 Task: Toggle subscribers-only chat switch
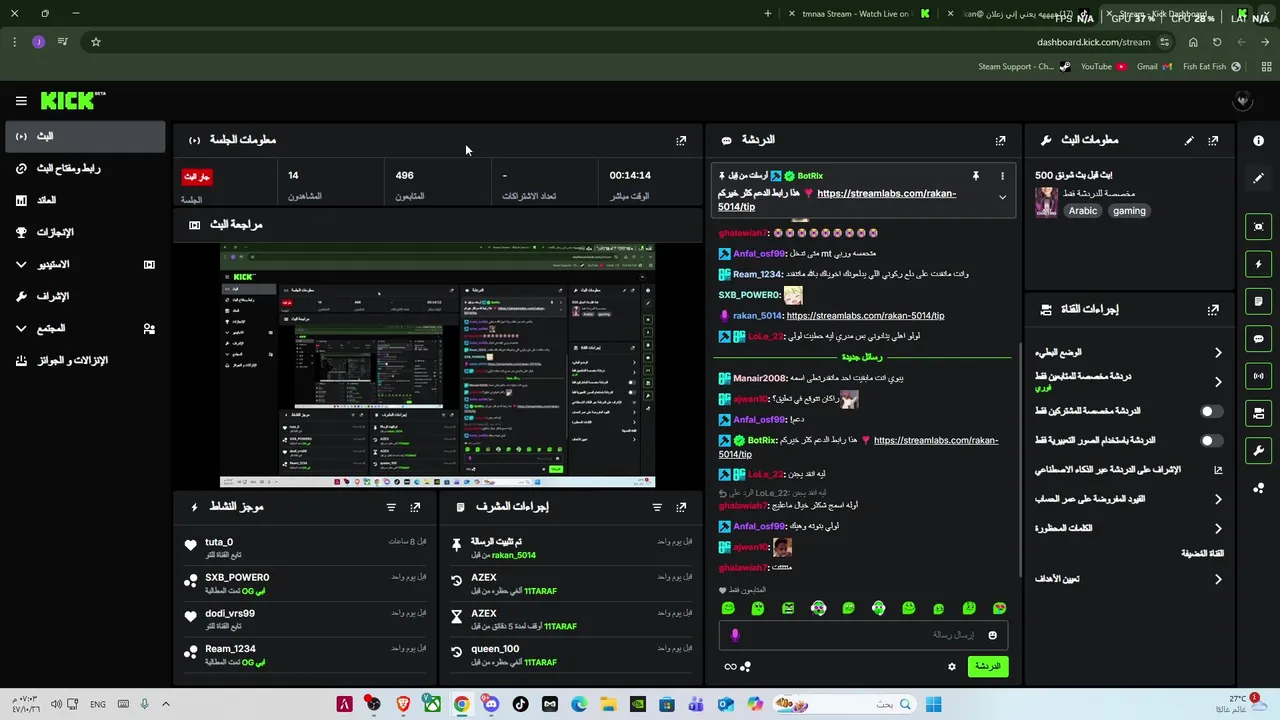[1210, 411]
